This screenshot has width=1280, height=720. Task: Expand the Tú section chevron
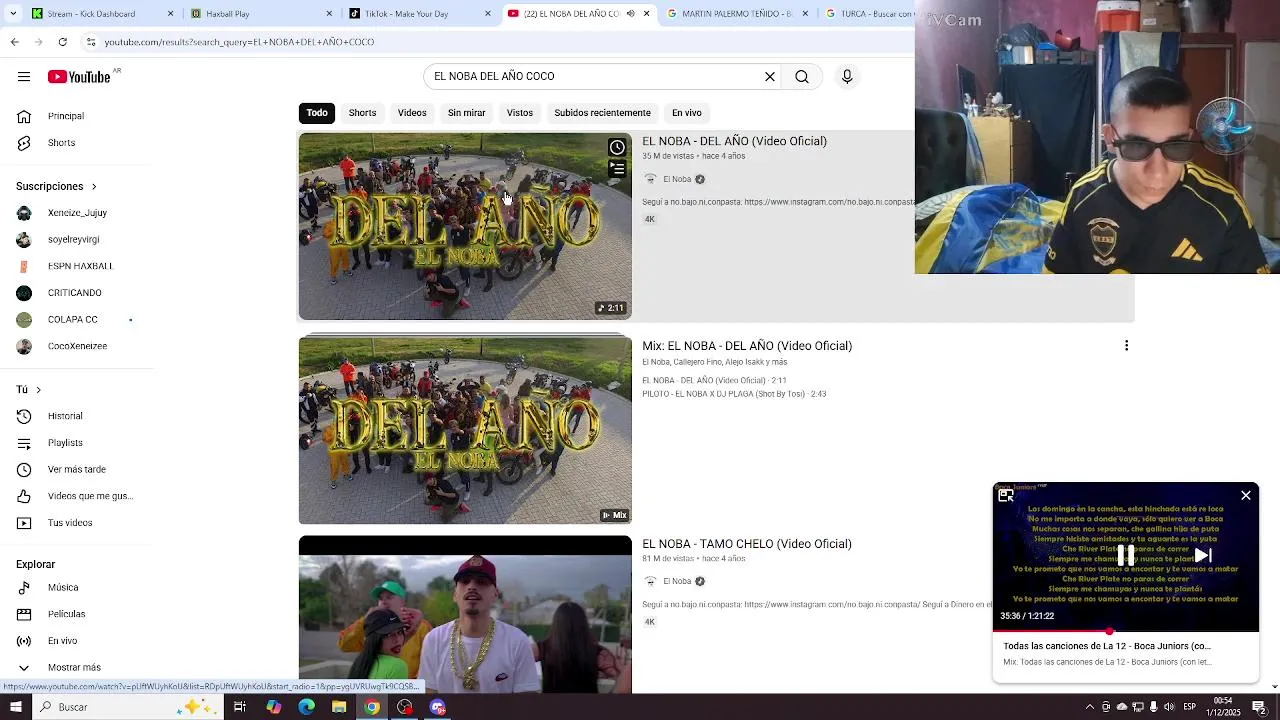click(x=38, y=390)
